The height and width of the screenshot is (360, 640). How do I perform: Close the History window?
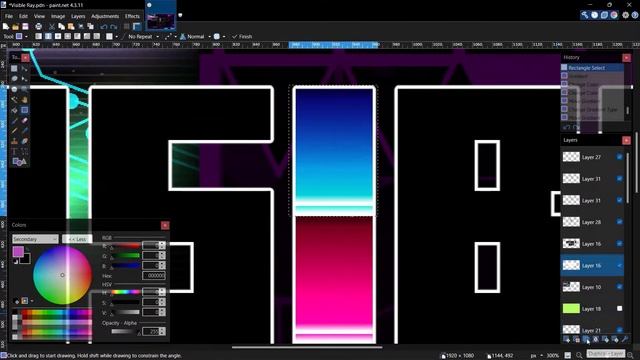point(626,58)
